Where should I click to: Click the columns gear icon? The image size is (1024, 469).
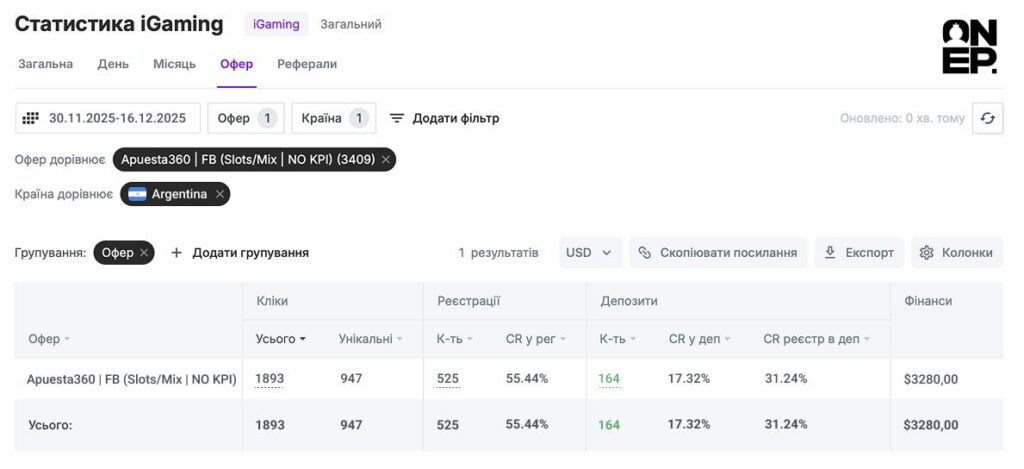926,253
